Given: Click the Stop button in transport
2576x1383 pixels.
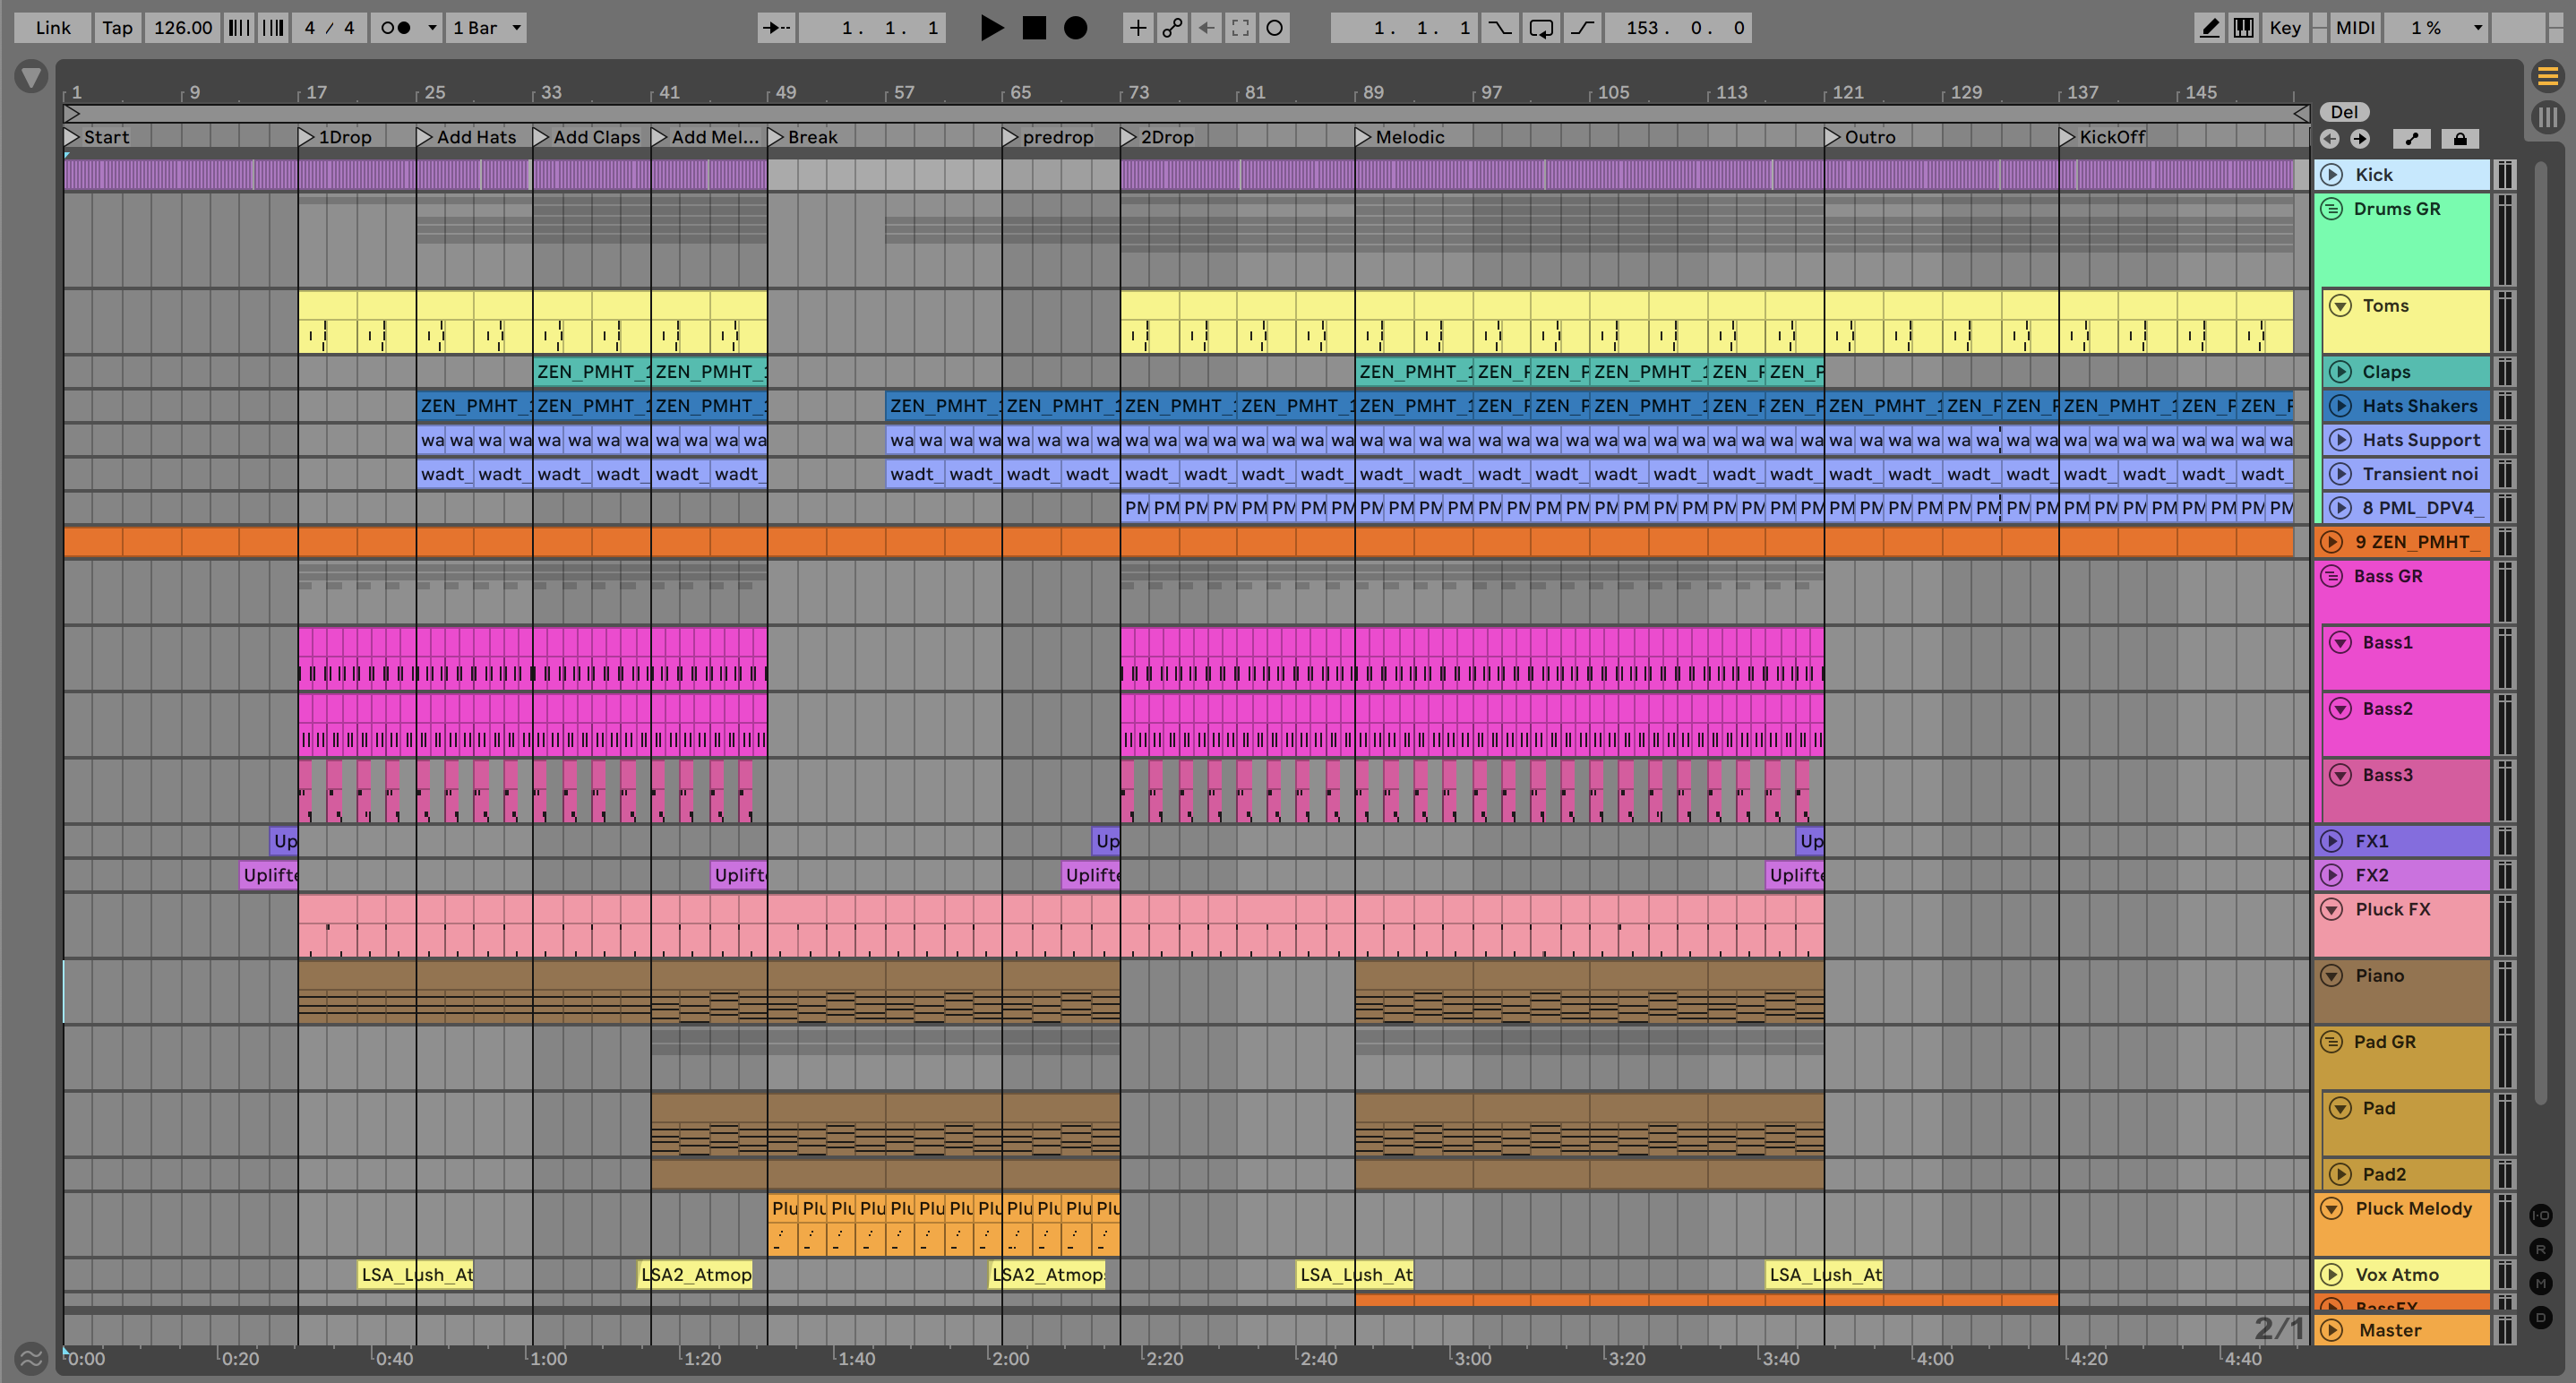Looking at the screenshot, I should (1034, 28).
